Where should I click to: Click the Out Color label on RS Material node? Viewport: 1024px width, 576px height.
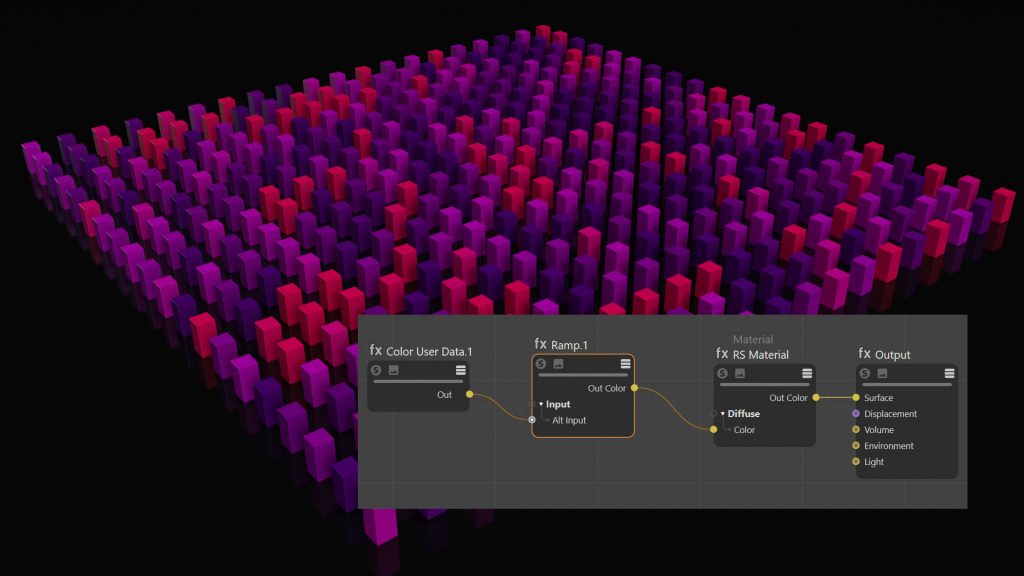[788, 398]
